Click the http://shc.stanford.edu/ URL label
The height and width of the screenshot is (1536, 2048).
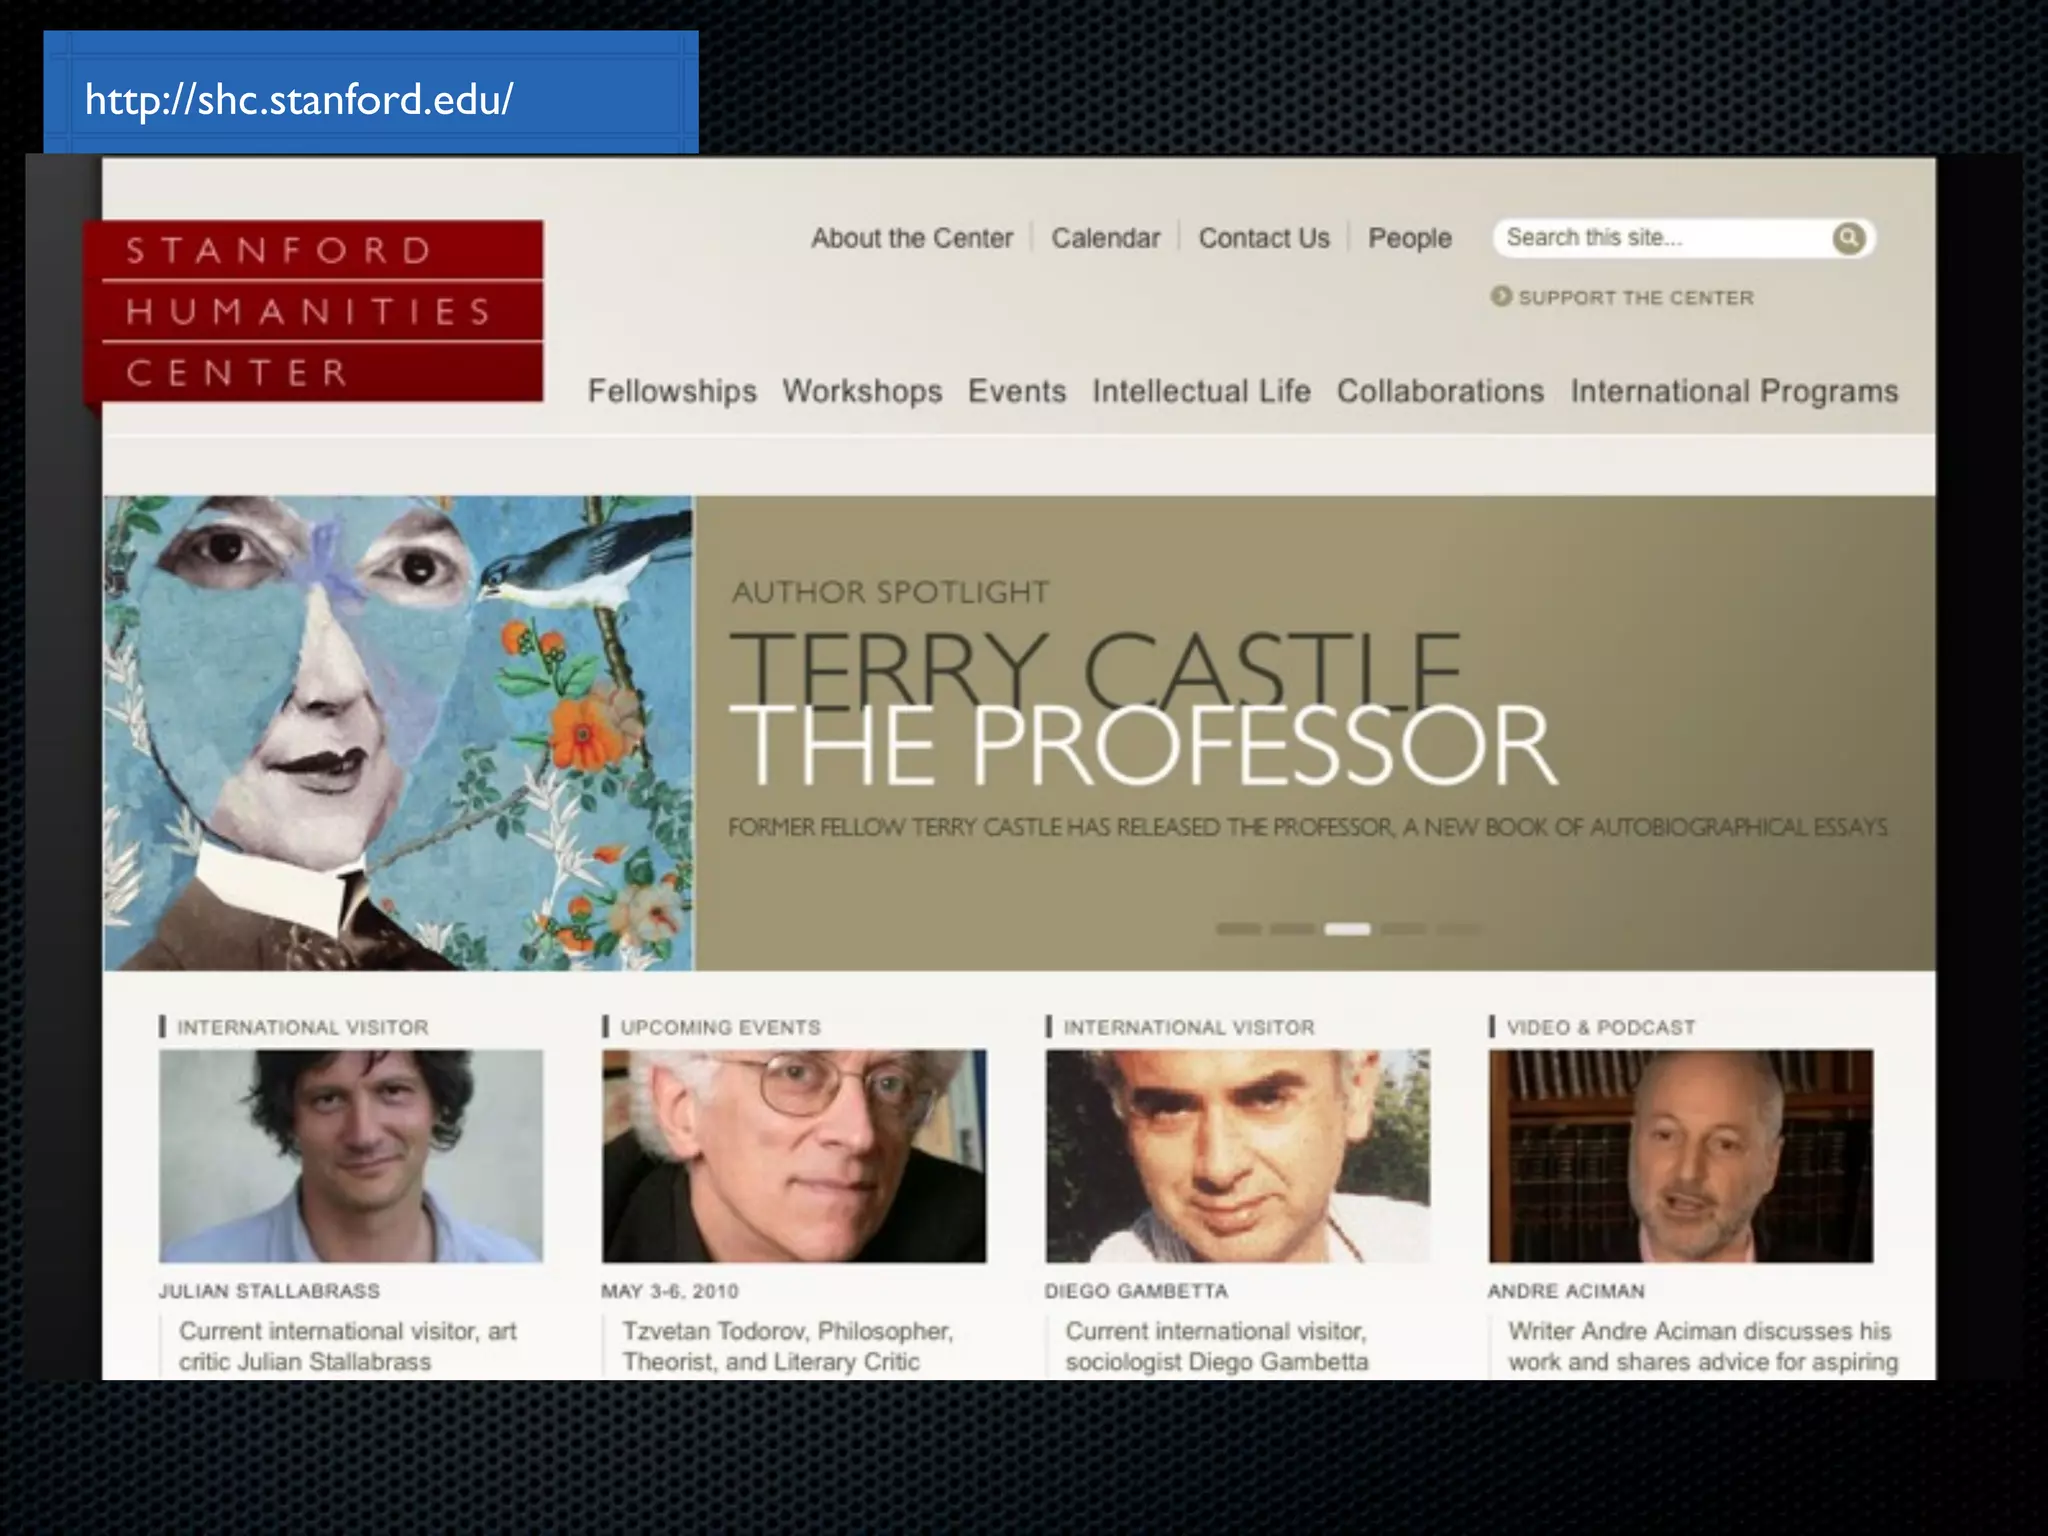click(299, 99)
